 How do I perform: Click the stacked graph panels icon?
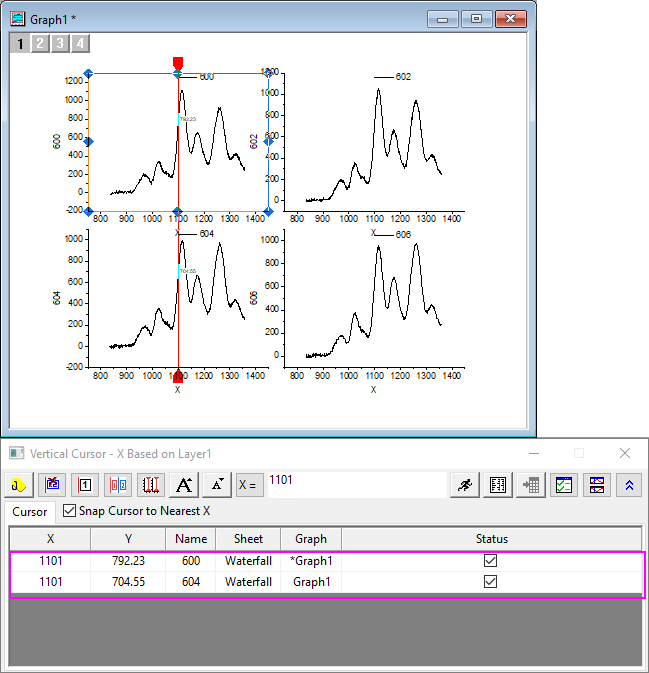(597, 485)
